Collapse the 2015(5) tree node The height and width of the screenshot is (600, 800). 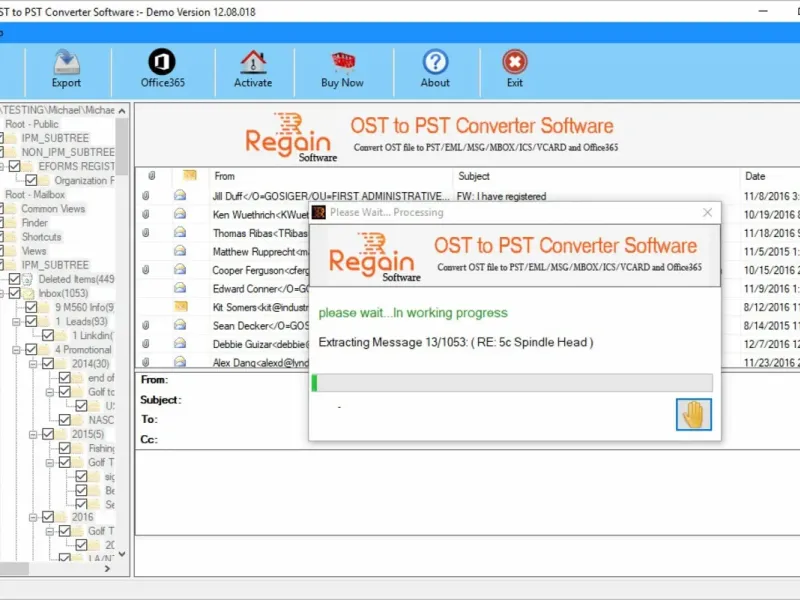click(x=33, y=435)
